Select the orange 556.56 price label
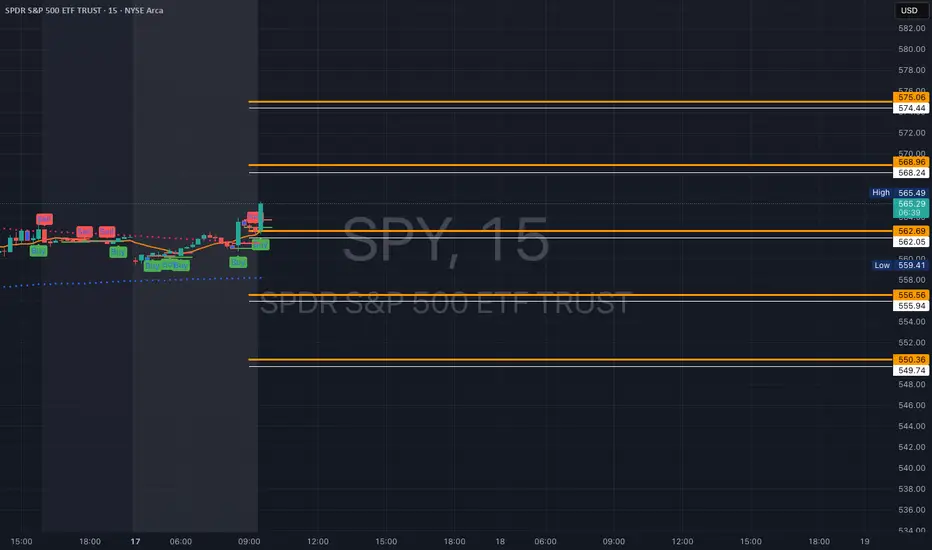932x550 pixels. (x=911, y=295)
